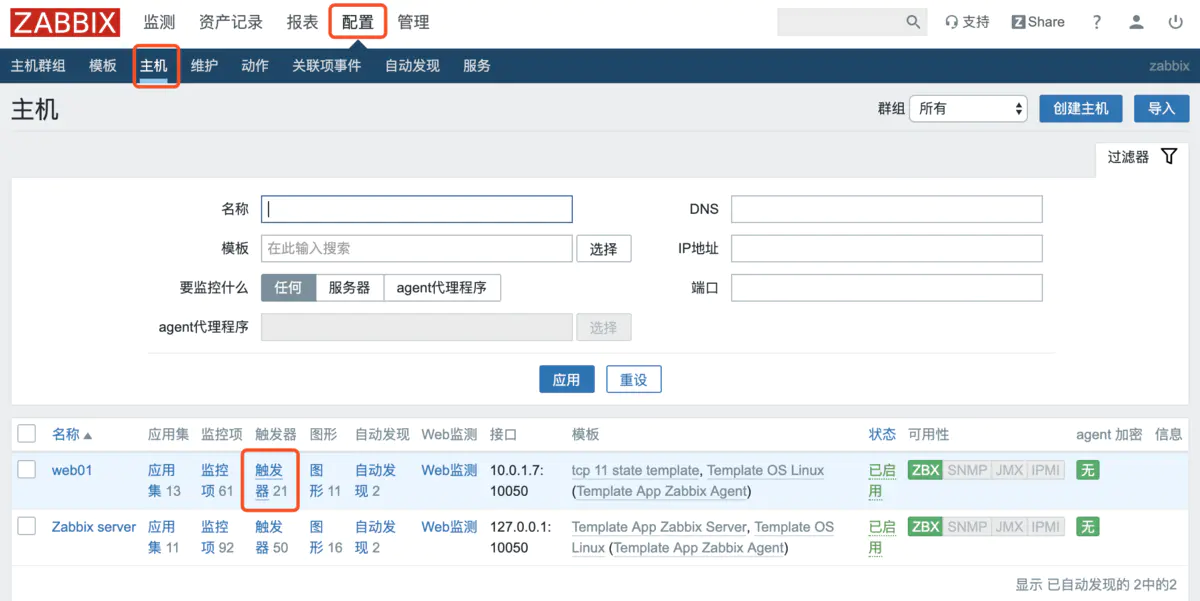
Task: Open the 管理 top menu
Action: (413, 22)
